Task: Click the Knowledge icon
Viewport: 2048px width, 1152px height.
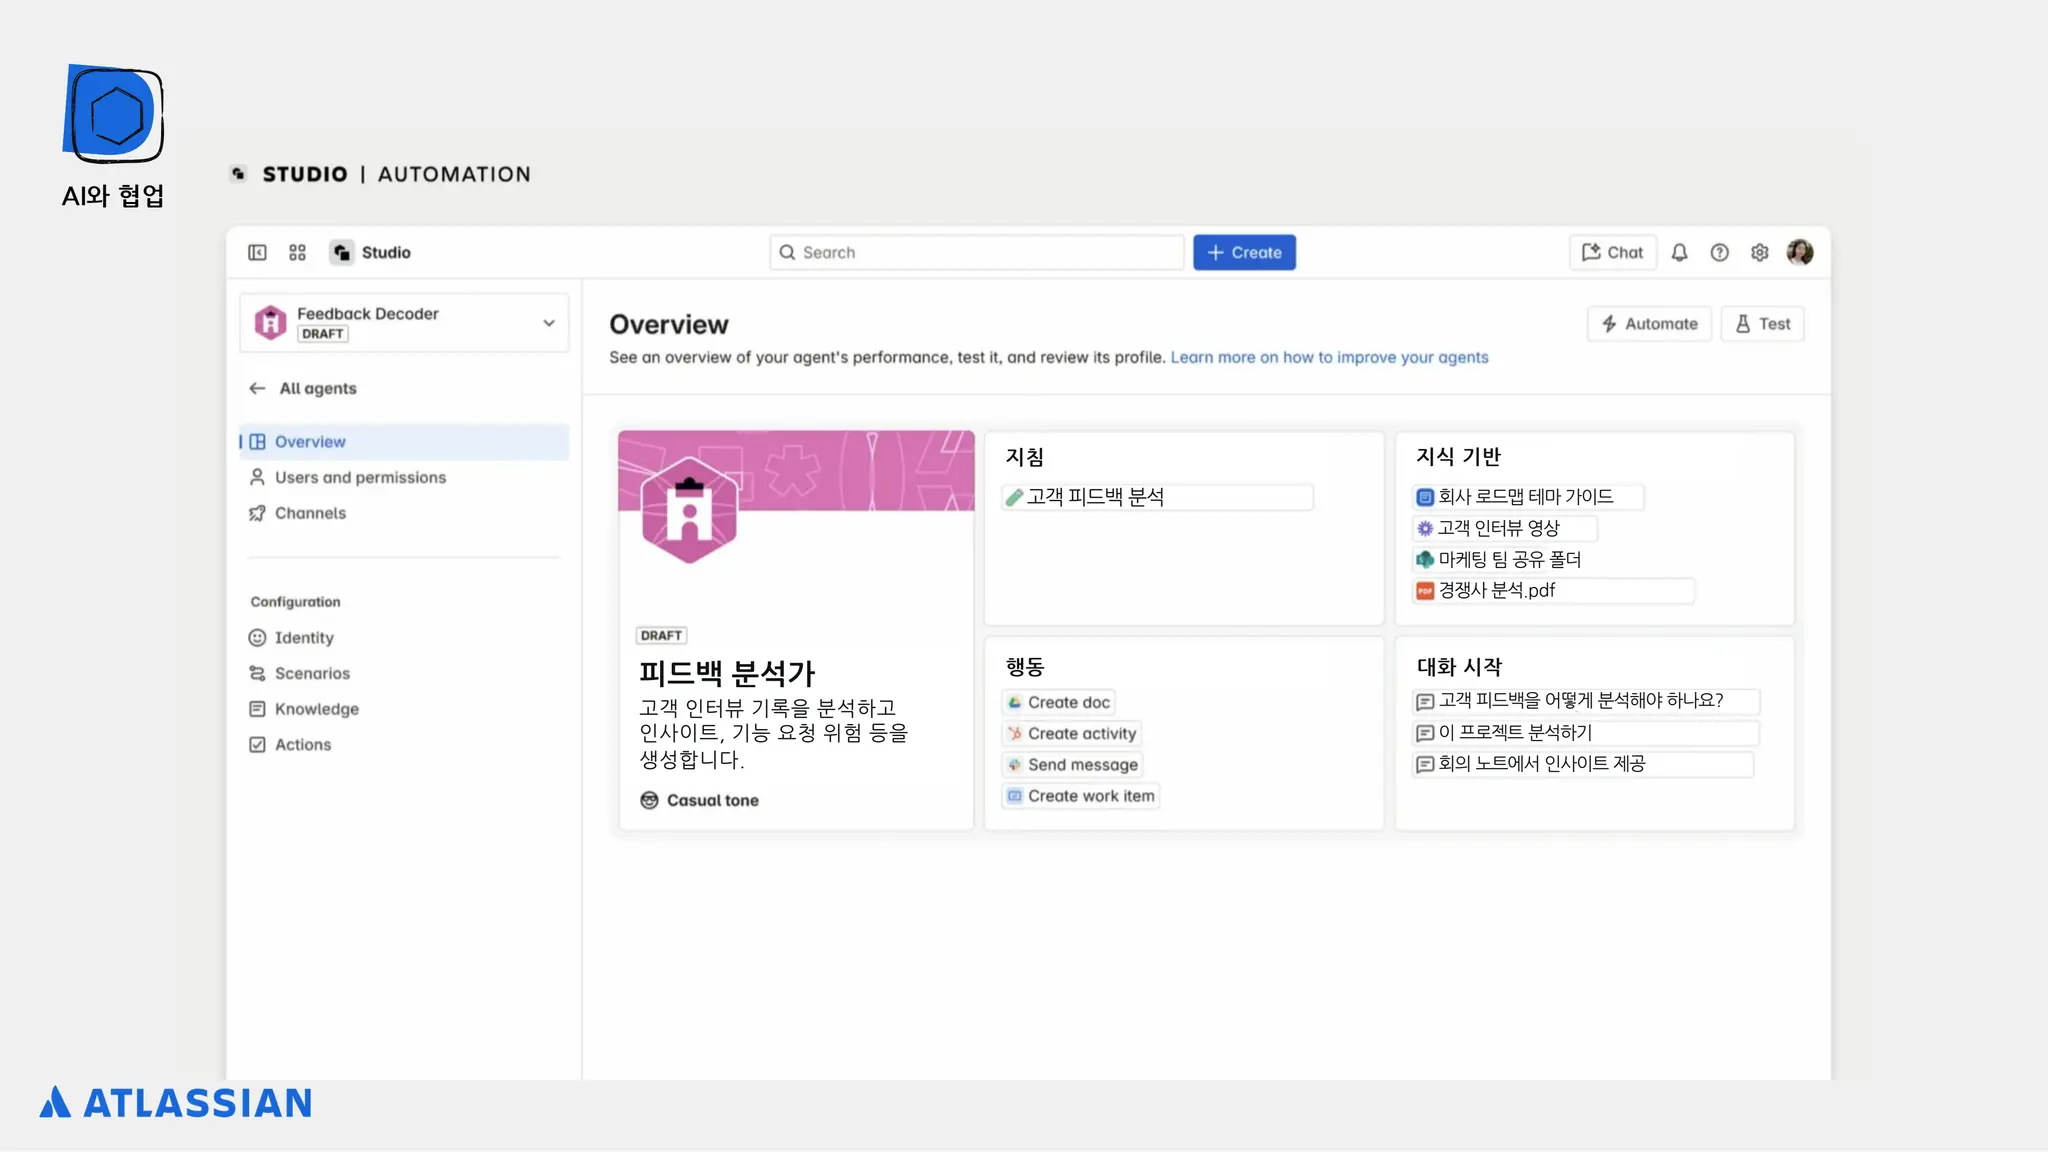Action: pos(257,709)
